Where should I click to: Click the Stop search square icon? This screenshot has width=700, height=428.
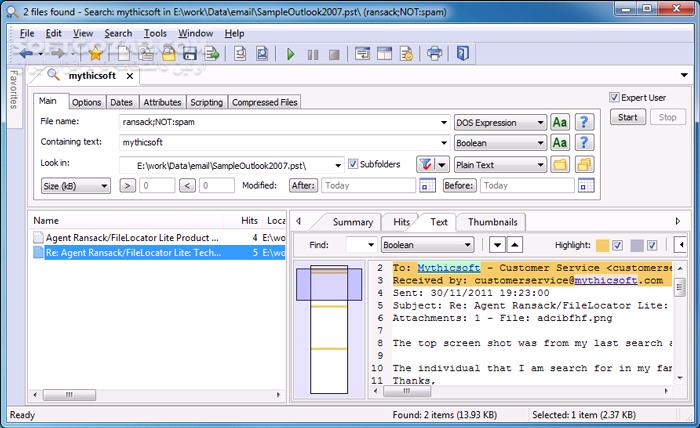pyautogui.click(x=334, y=54)
